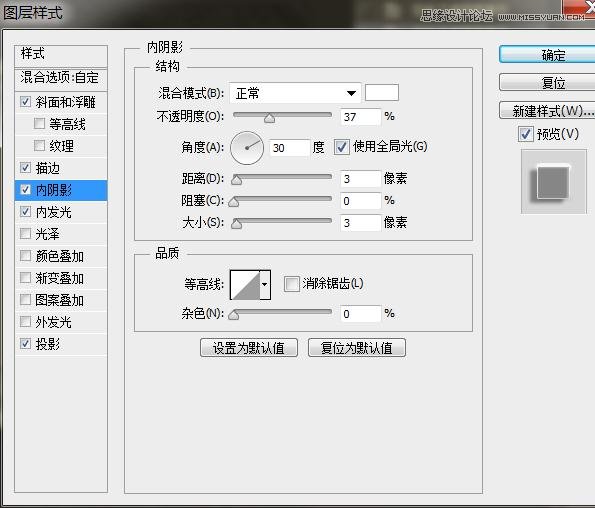Click the style preview thumbnail
This screenshot has width=595, height=508.
(554, 181)
